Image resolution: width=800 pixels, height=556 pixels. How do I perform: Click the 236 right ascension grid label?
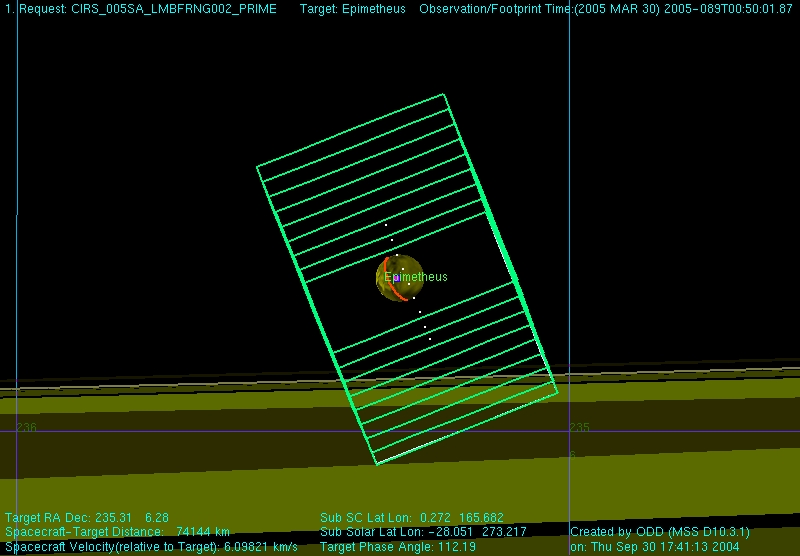(x=26, y=427)
